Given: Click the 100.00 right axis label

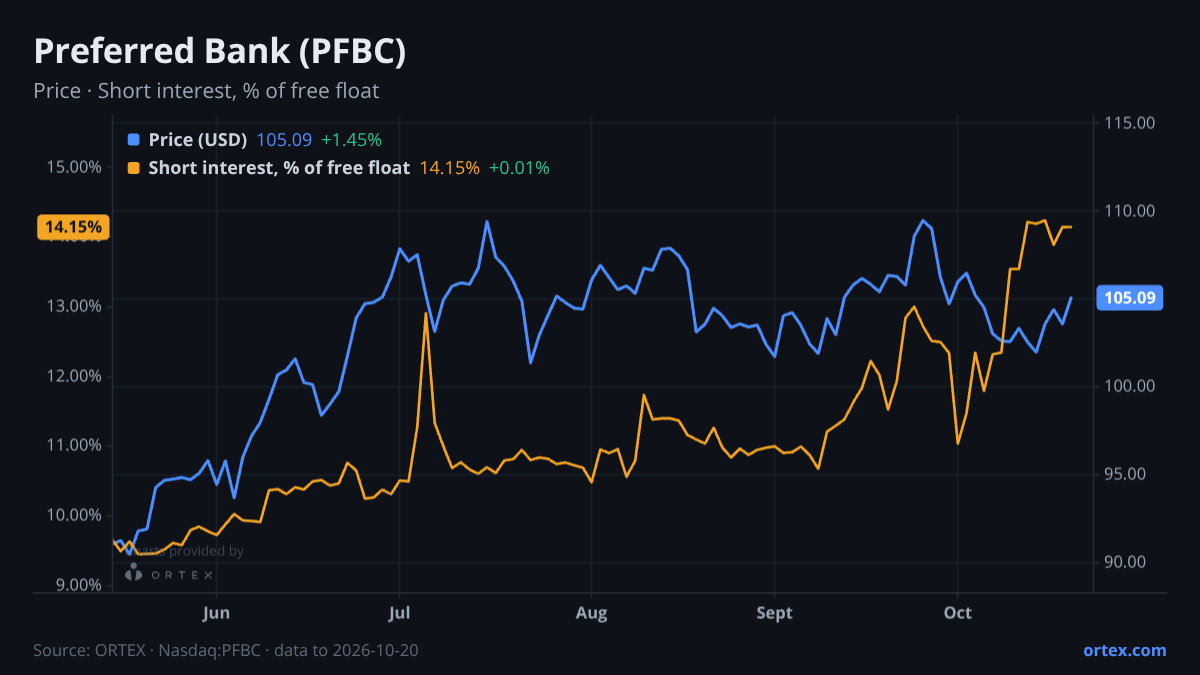Looking at the screenshot, I should click(1130, 386).
